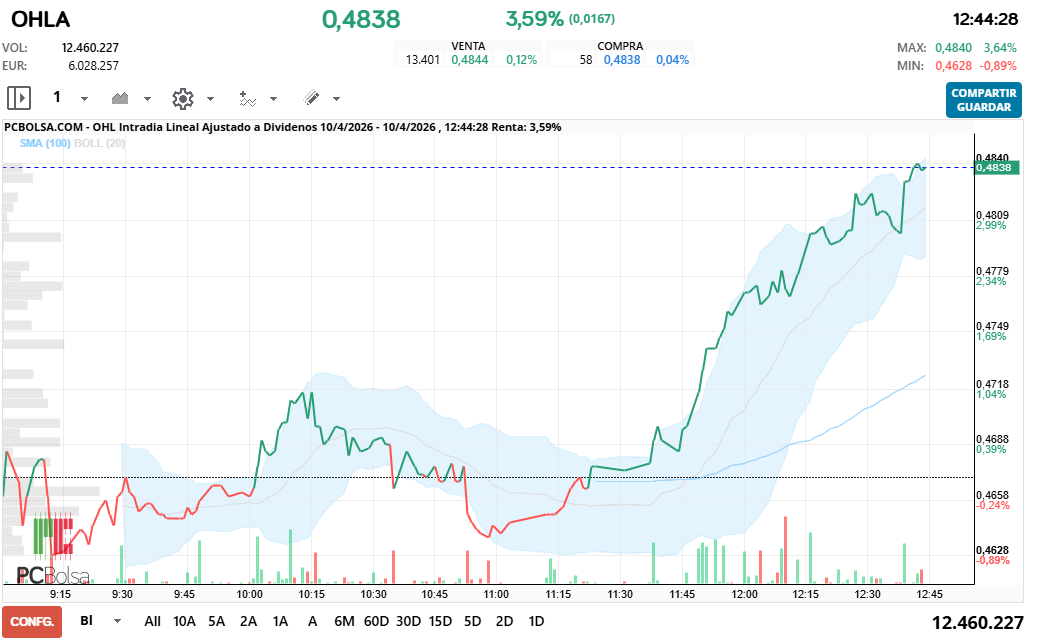The image size is (1037, 643).
Task: Click the add indicator study icon
Action: pyautogui.click(x=247, y=98)
